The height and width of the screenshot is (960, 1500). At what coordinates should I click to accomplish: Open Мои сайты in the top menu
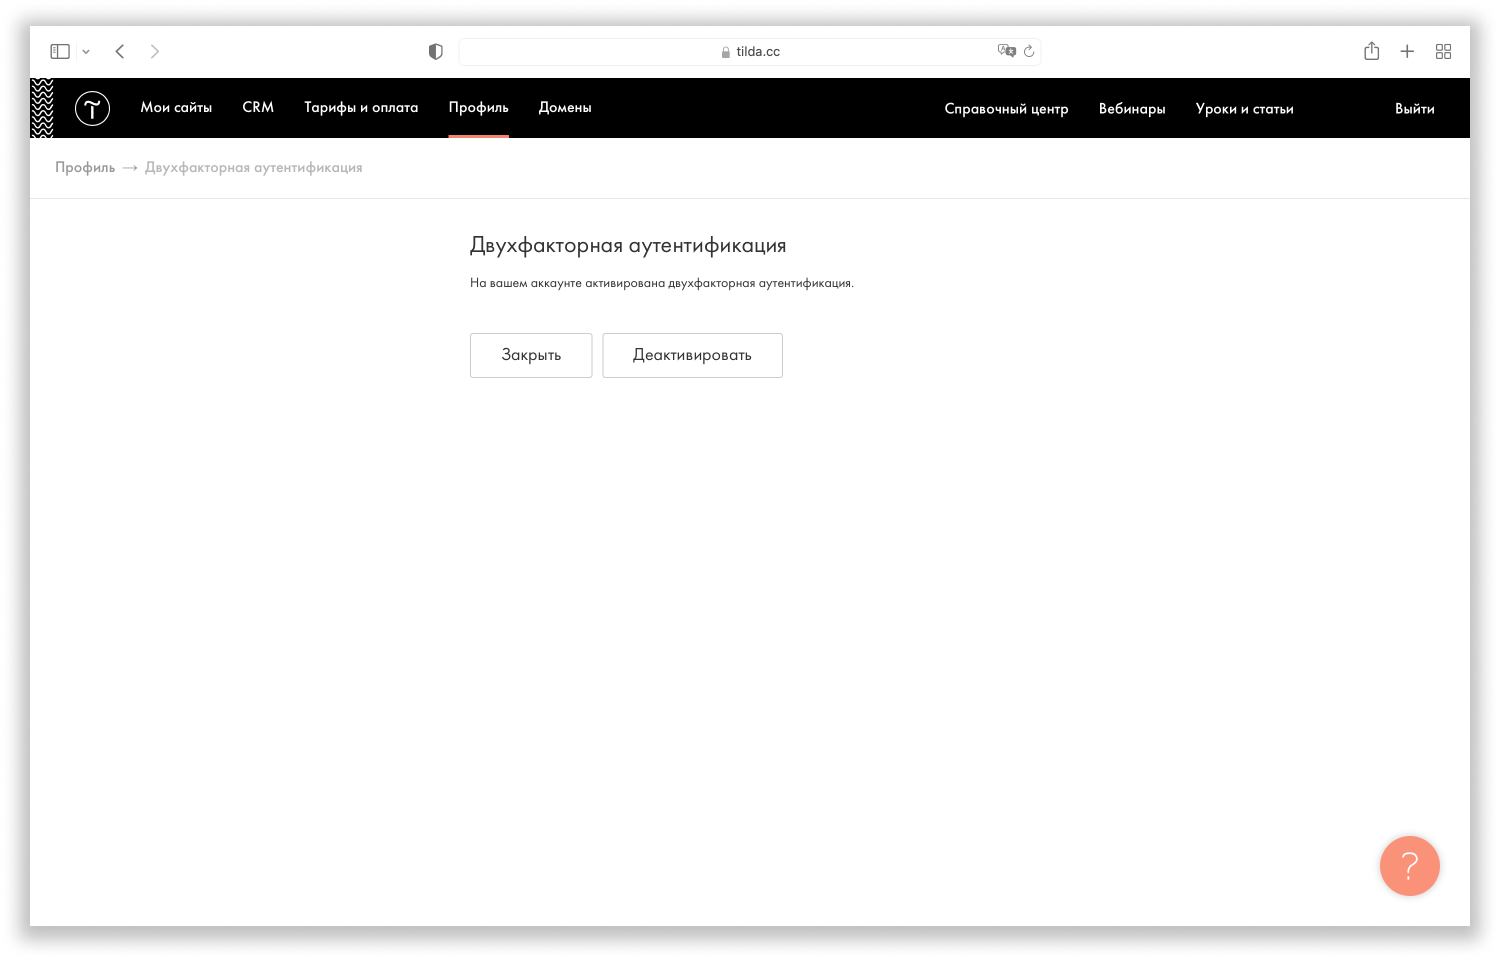(176, 107)
